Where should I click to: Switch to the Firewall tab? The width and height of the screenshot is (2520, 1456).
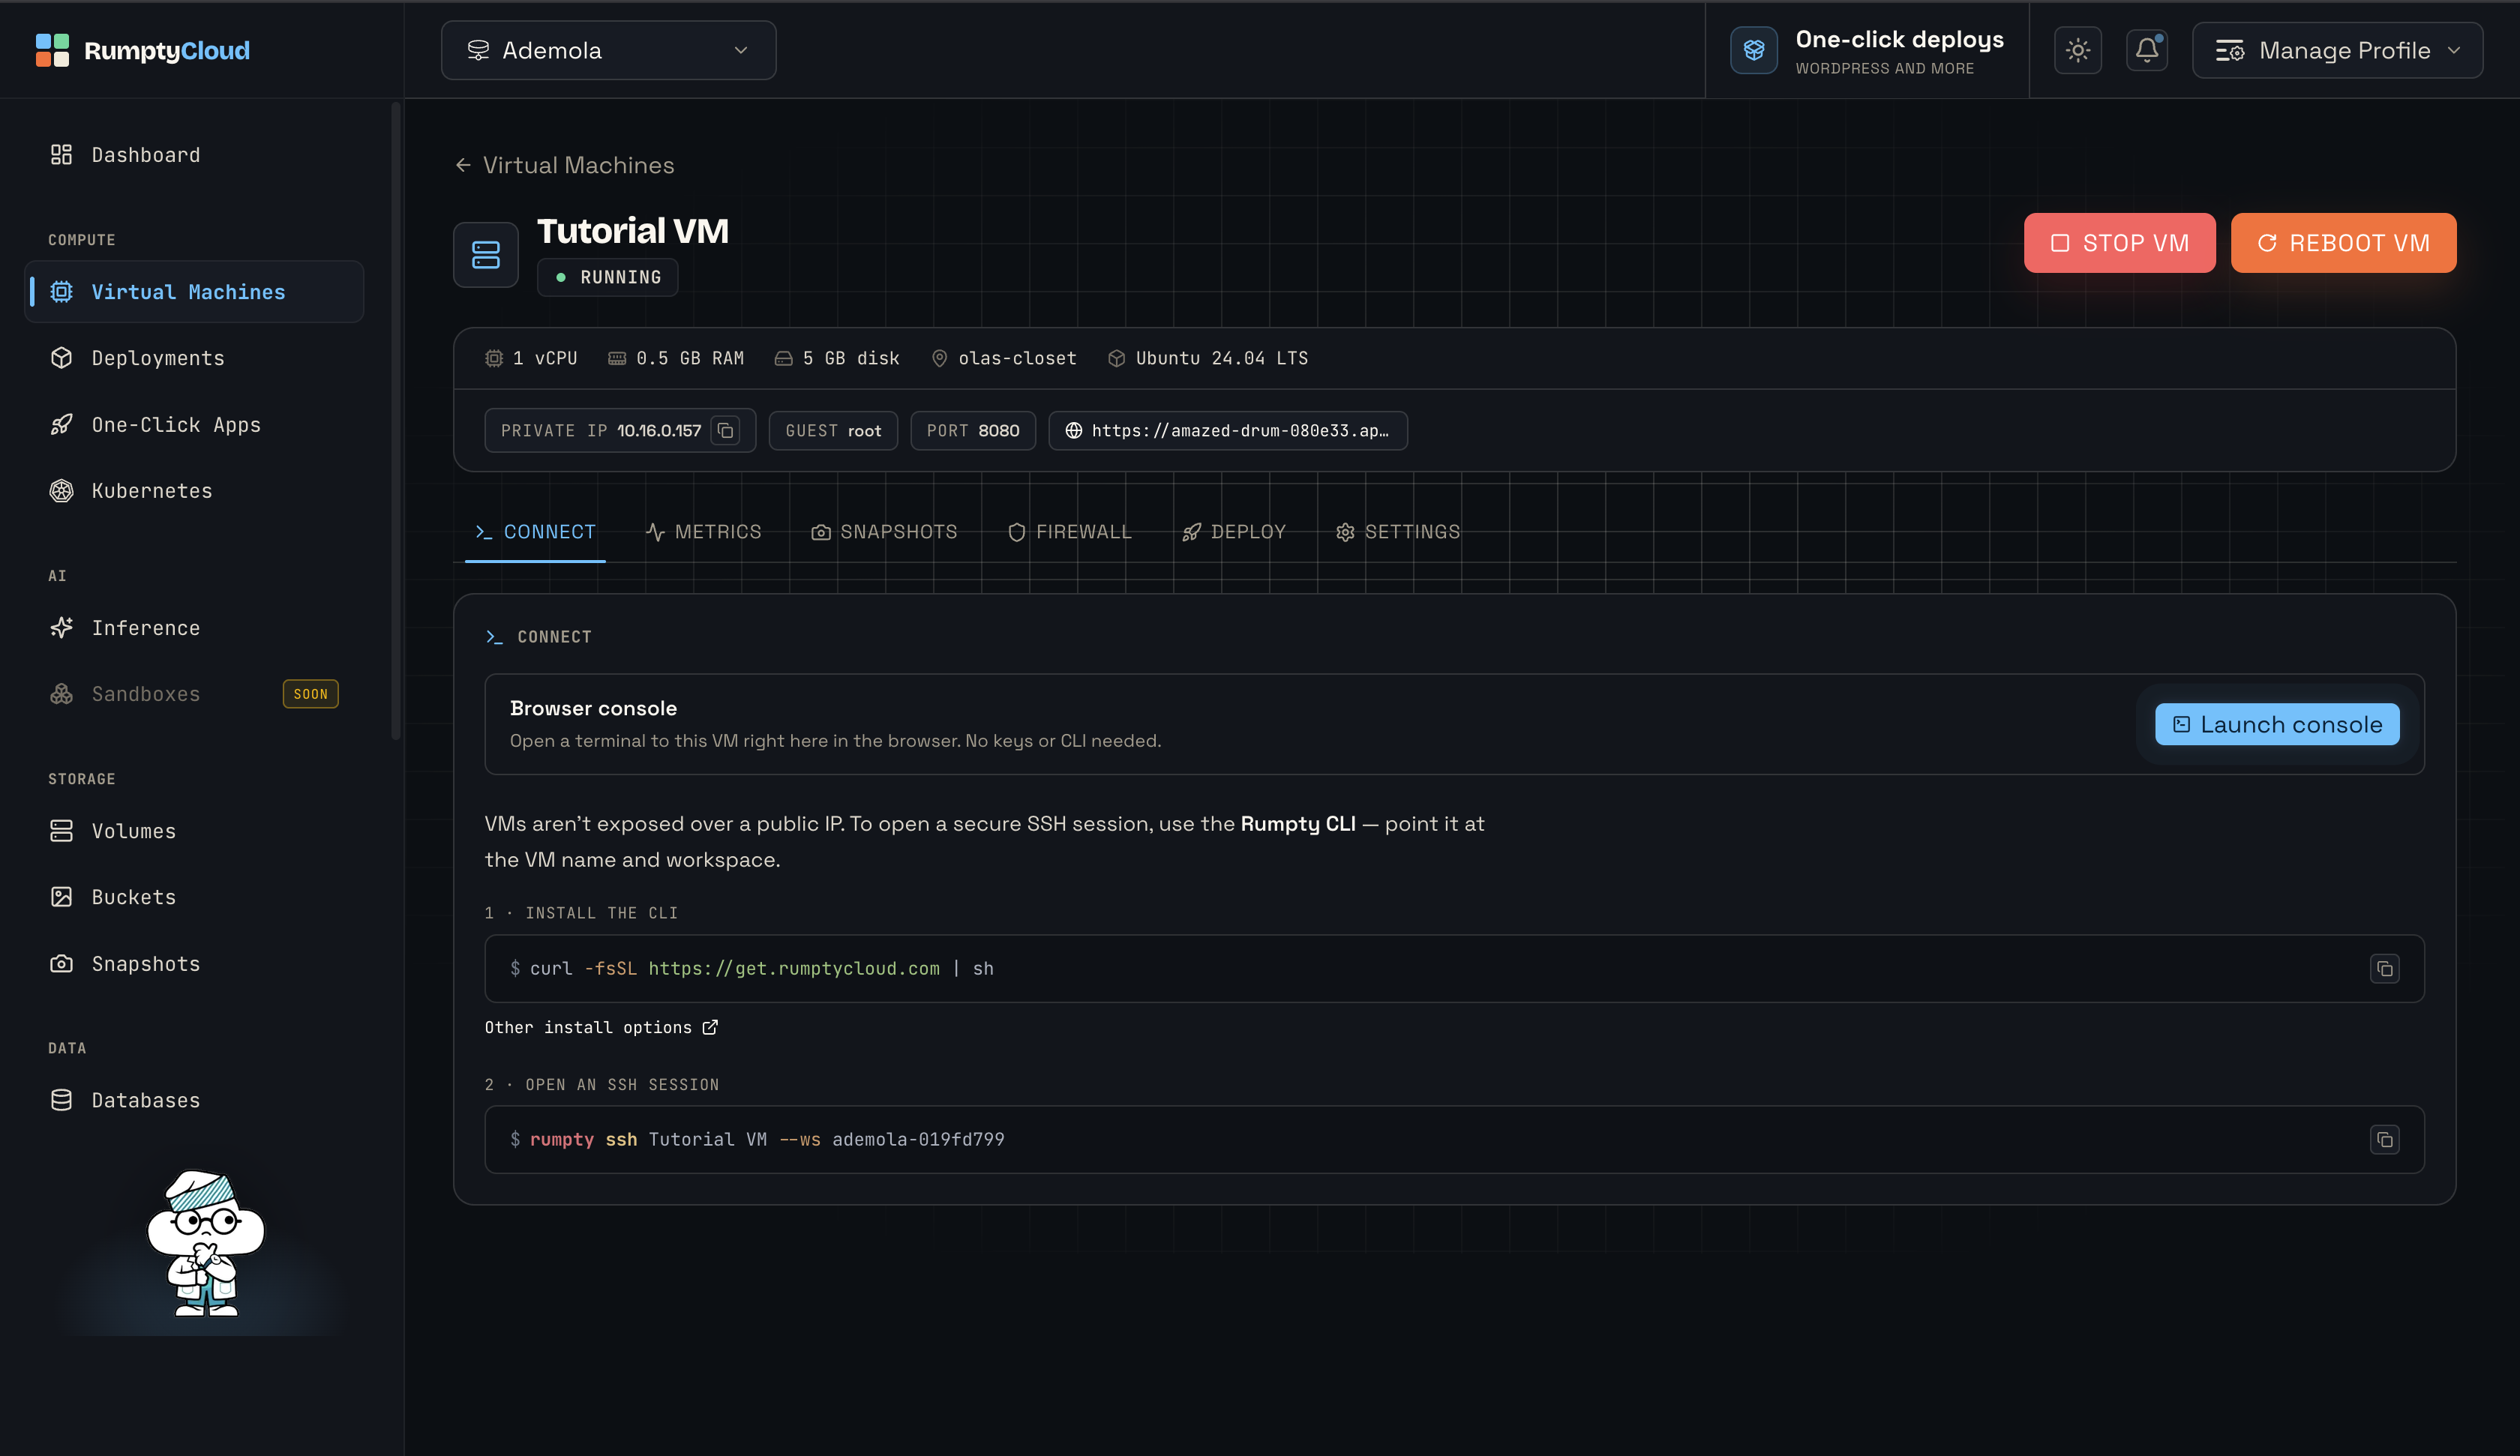(x=1070, y=532)
